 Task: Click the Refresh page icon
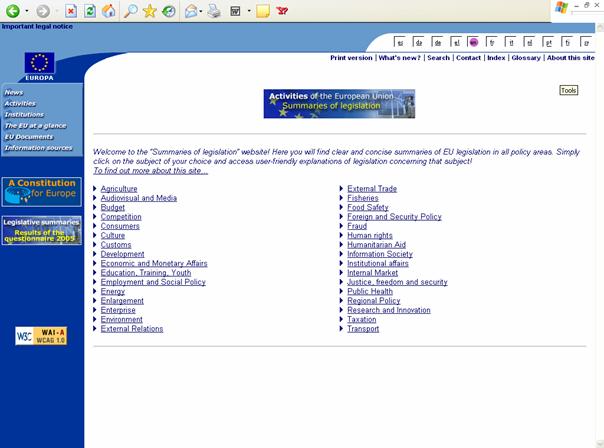(90, 11)
